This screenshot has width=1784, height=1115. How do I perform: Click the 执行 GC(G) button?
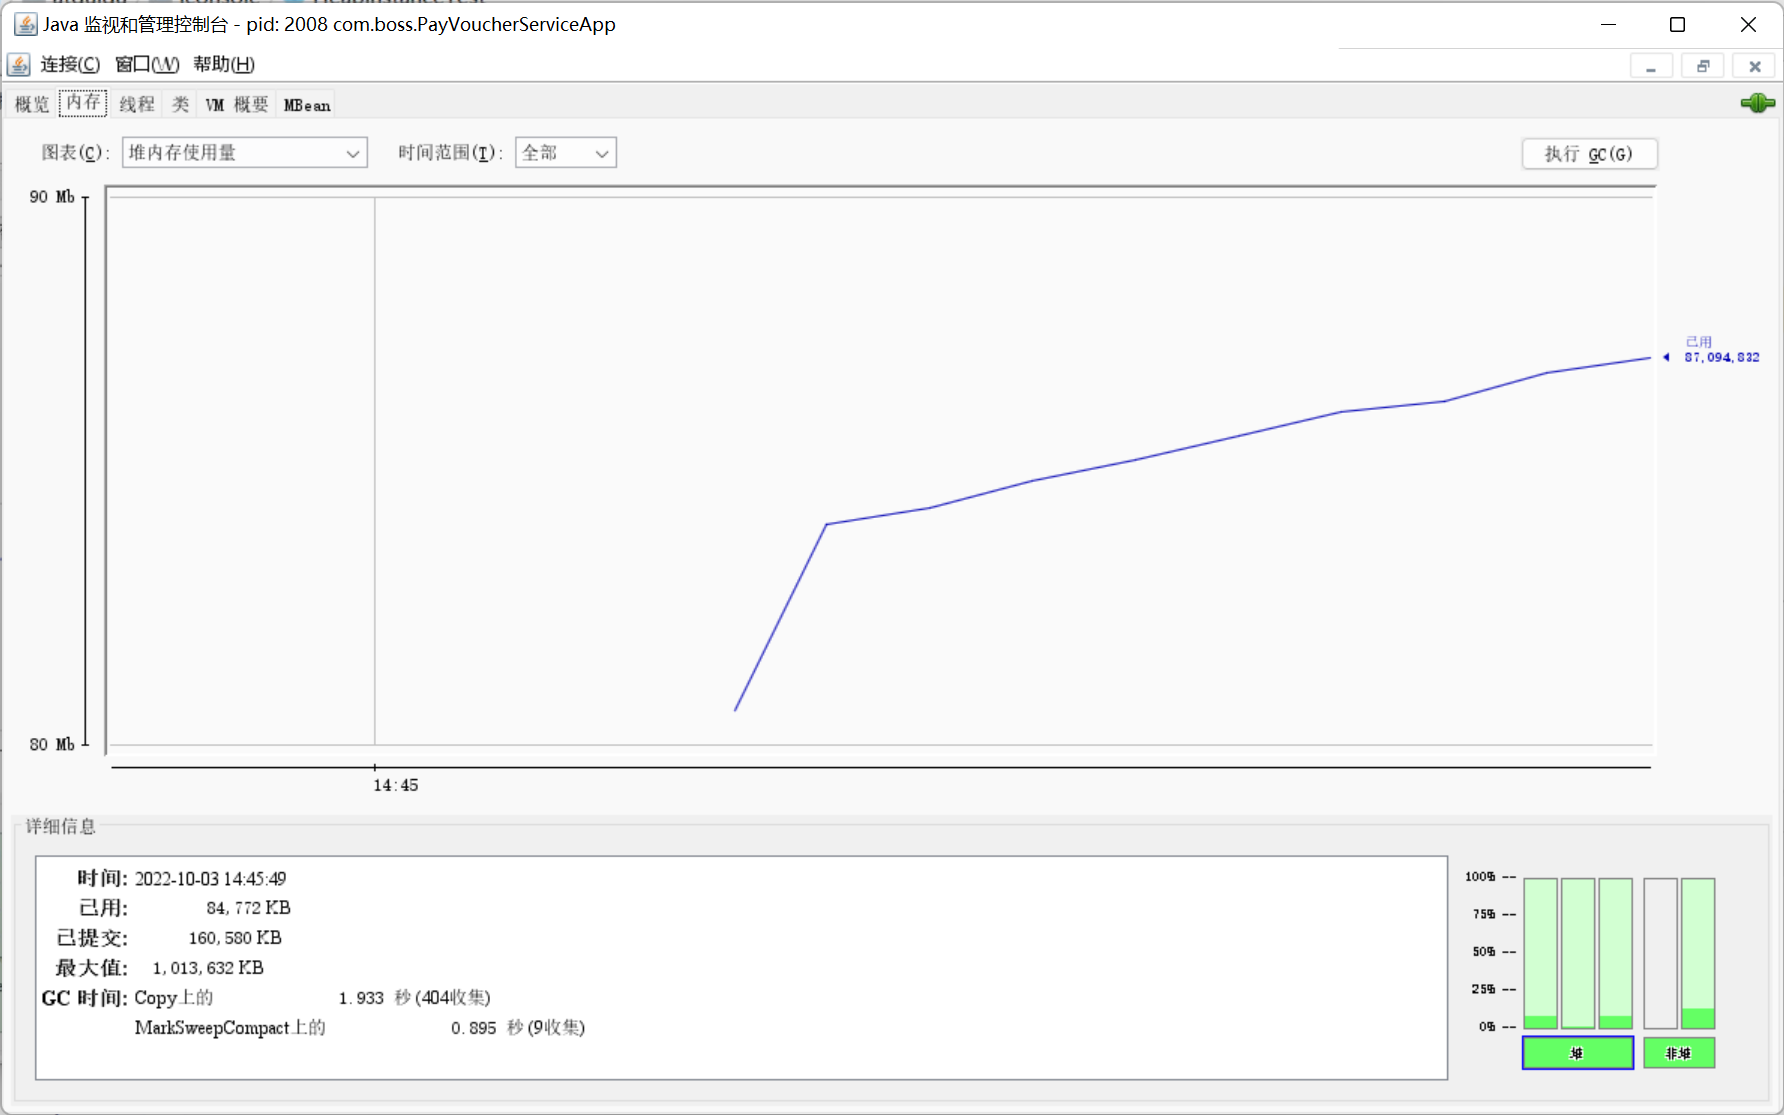tap(1589, 154)
